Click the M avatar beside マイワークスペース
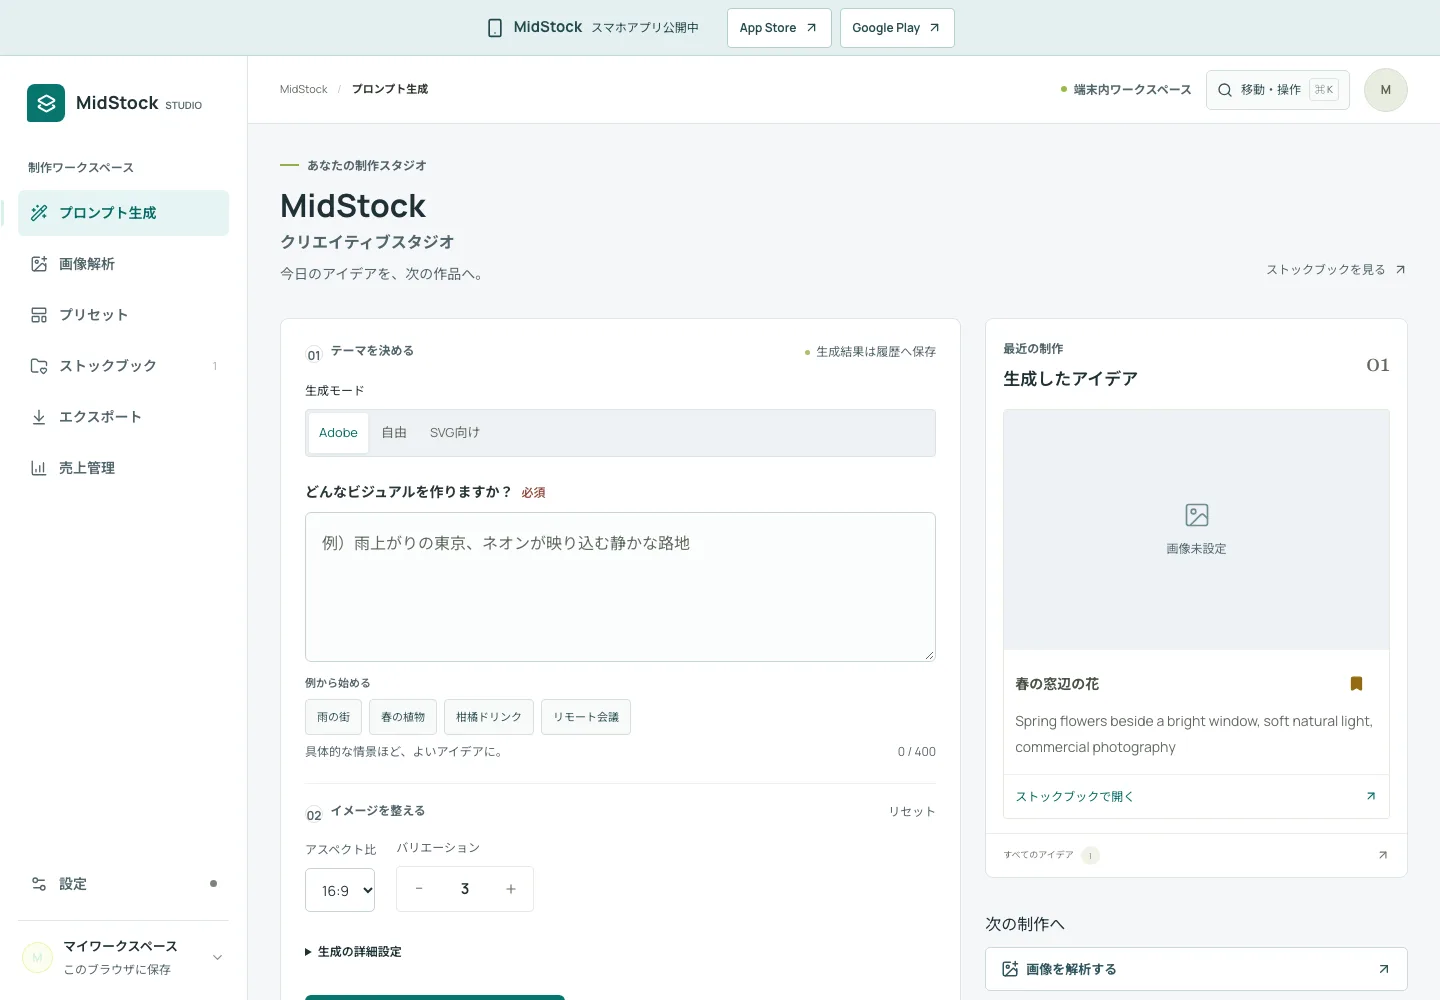Image resolution: width=1440 pixels, height=1000 pixels. tap(37, 958)
